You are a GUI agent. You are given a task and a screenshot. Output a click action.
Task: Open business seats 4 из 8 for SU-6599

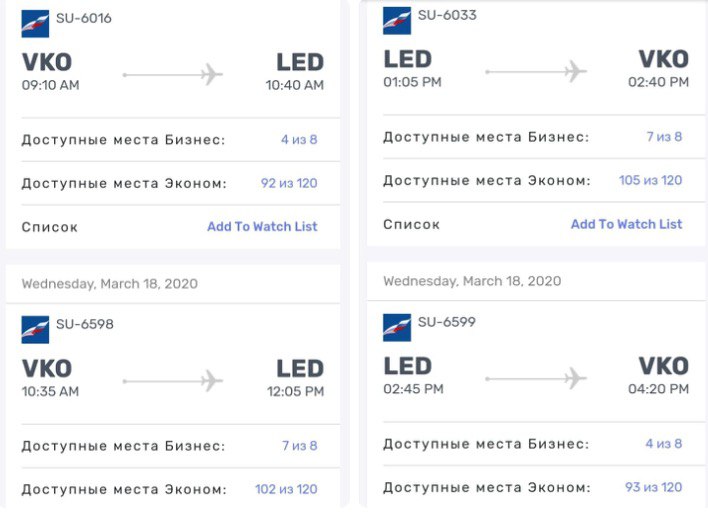663,444
